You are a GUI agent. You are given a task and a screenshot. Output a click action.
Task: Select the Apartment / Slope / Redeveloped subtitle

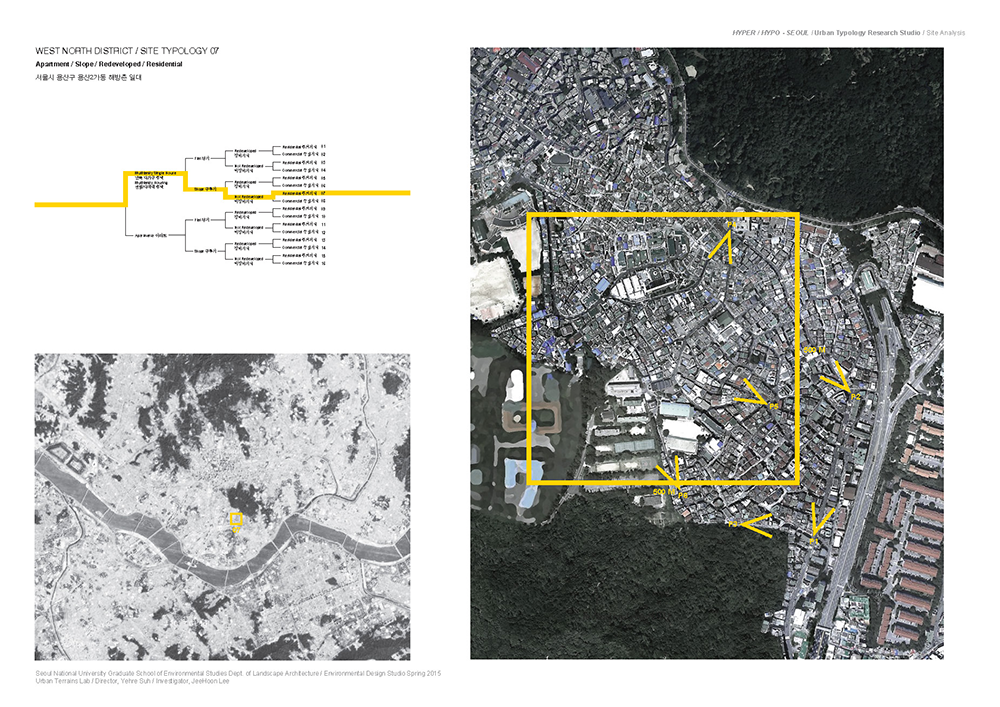pyautogui.click(x=108, y=63)
